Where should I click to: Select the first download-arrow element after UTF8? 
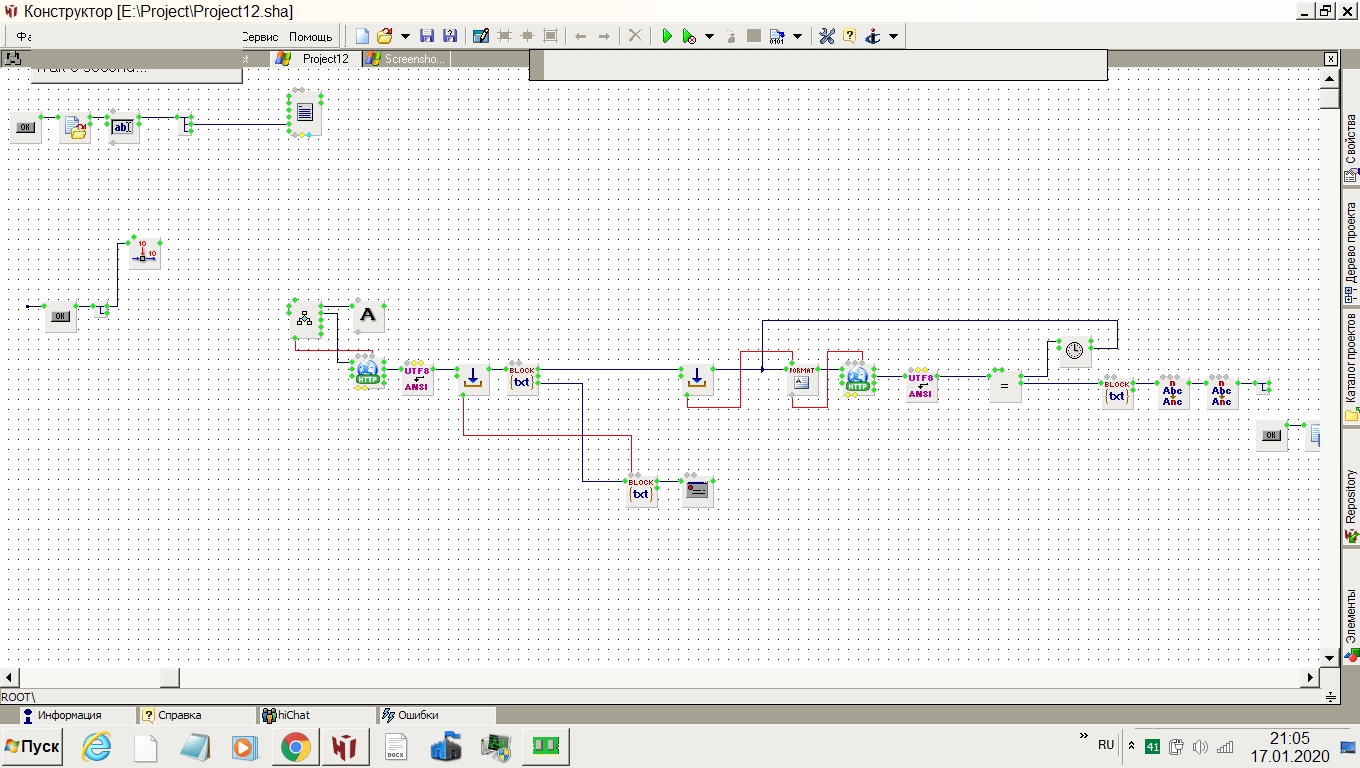(473, 378)
